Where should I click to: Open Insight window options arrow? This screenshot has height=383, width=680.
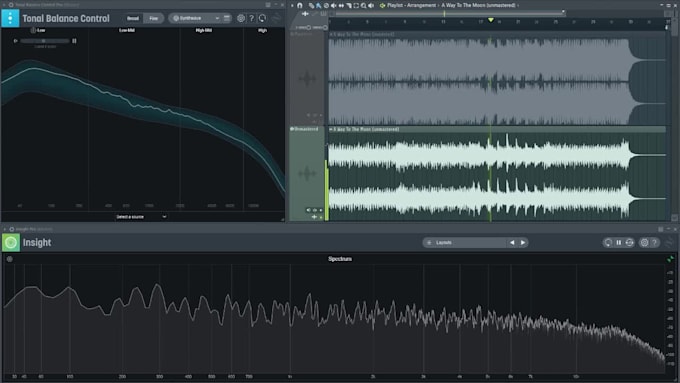(x=5, y=229)
